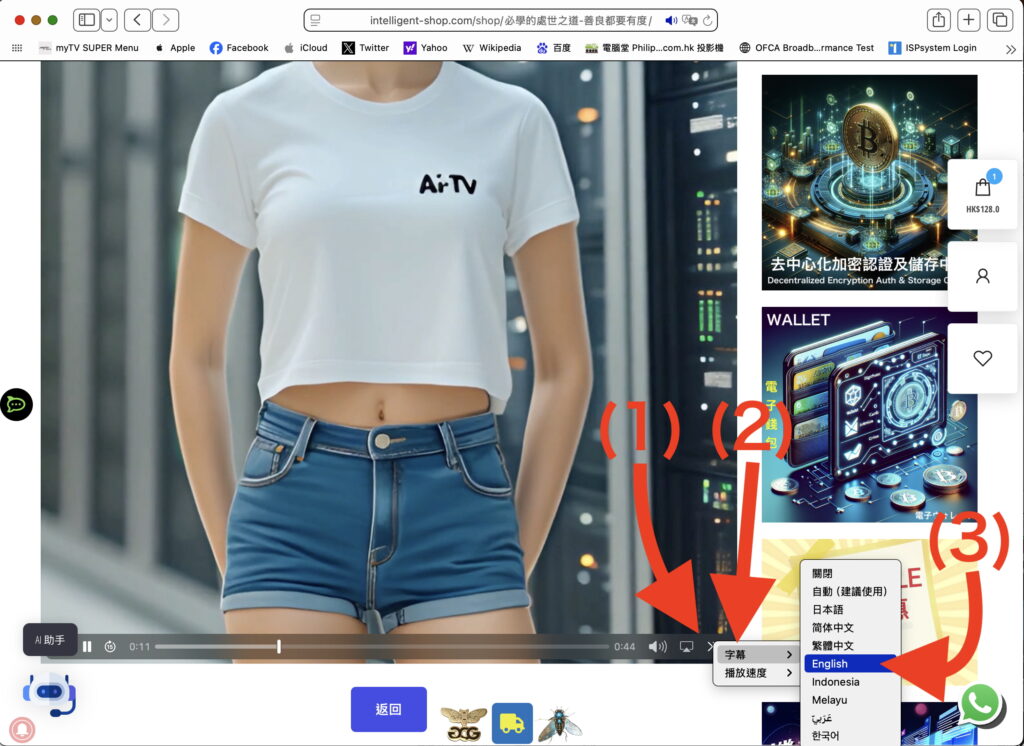The height and width of the screenshot is (746, 1024).
Task: Open the Yahoo bookmark
Action: tap(426, 48)
